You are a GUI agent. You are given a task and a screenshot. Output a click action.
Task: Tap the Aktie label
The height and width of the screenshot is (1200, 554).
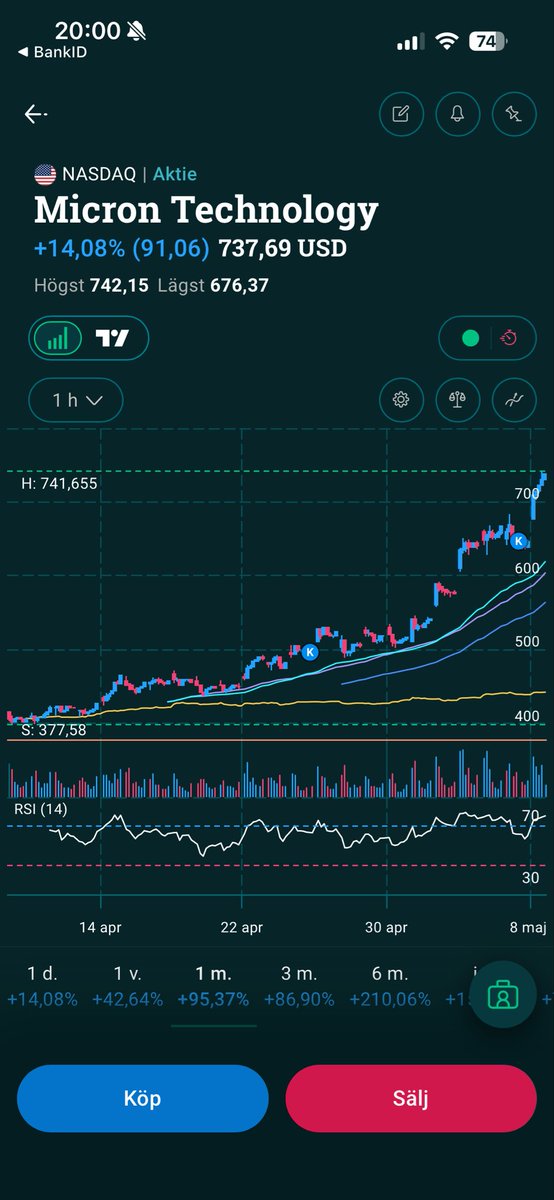(x=175, y=174)
